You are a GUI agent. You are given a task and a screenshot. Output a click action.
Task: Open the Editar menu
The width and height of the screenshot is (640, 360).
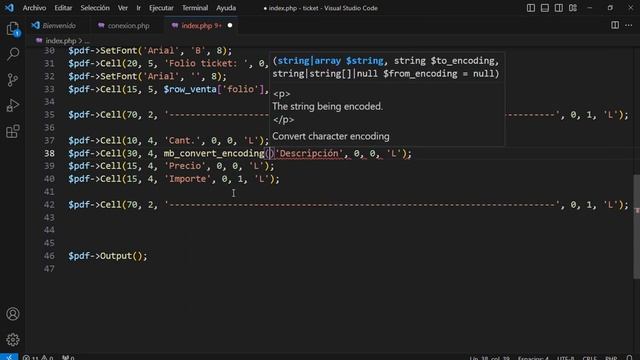63,8
